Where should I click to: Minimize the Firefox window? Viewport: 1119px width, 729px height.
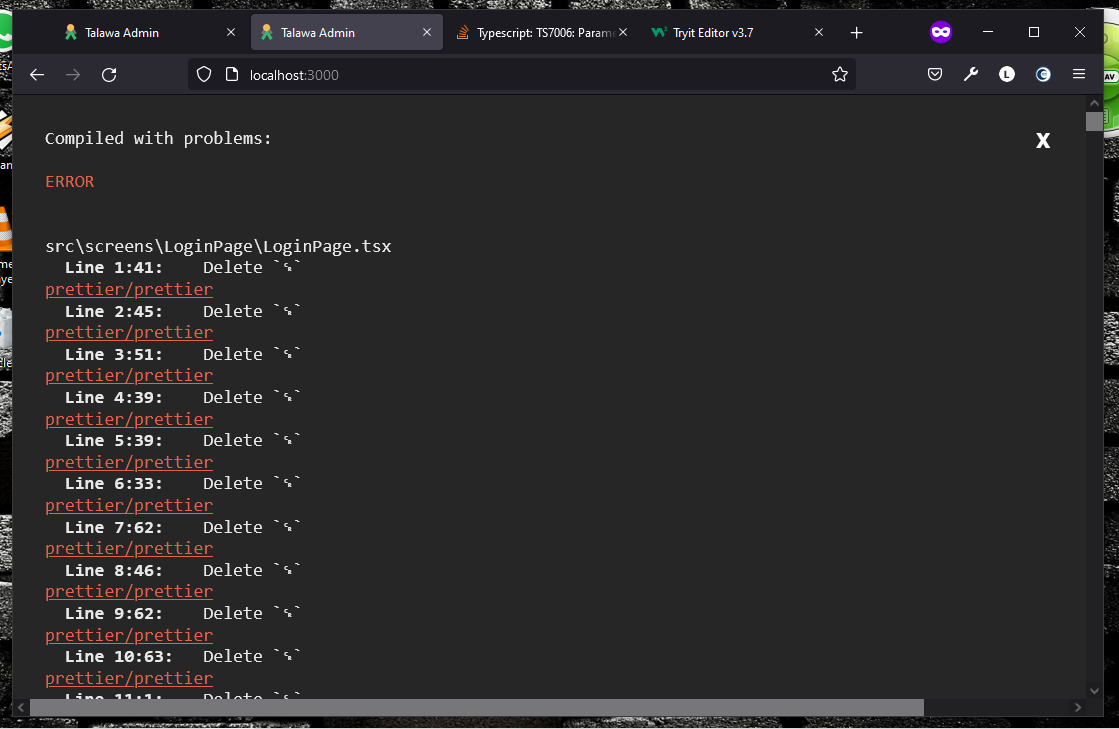click(988, 32)
